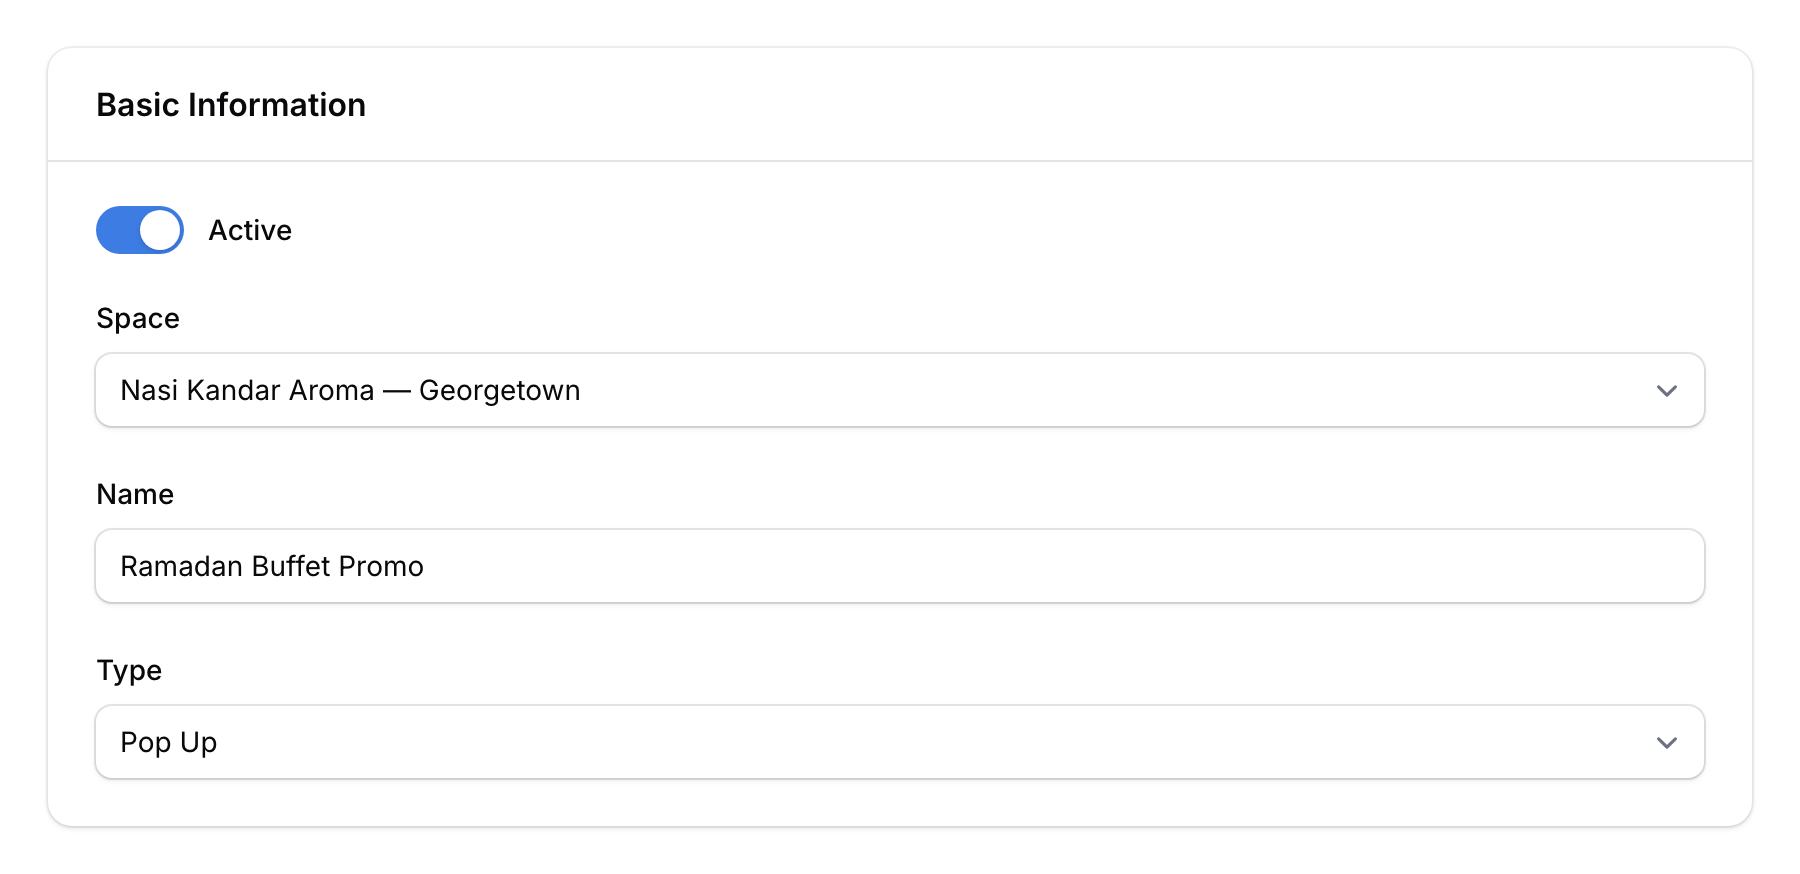This screenshot has height=874, width=1800.
Task: Click the Type field chevron arrow
Action: point(1665,742)
